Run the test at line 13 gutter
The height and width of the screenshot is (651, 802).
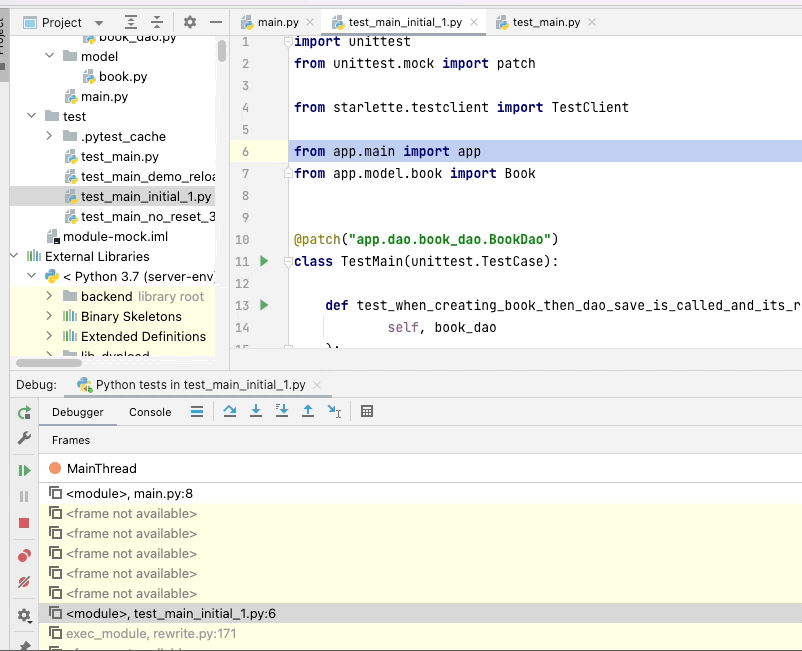coord(264,304)
